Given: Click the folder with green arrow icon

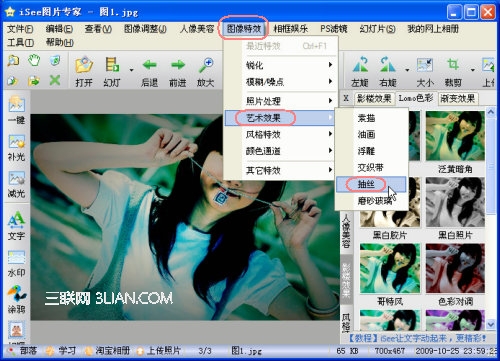Looking at the screenshot, I should 34,80.
